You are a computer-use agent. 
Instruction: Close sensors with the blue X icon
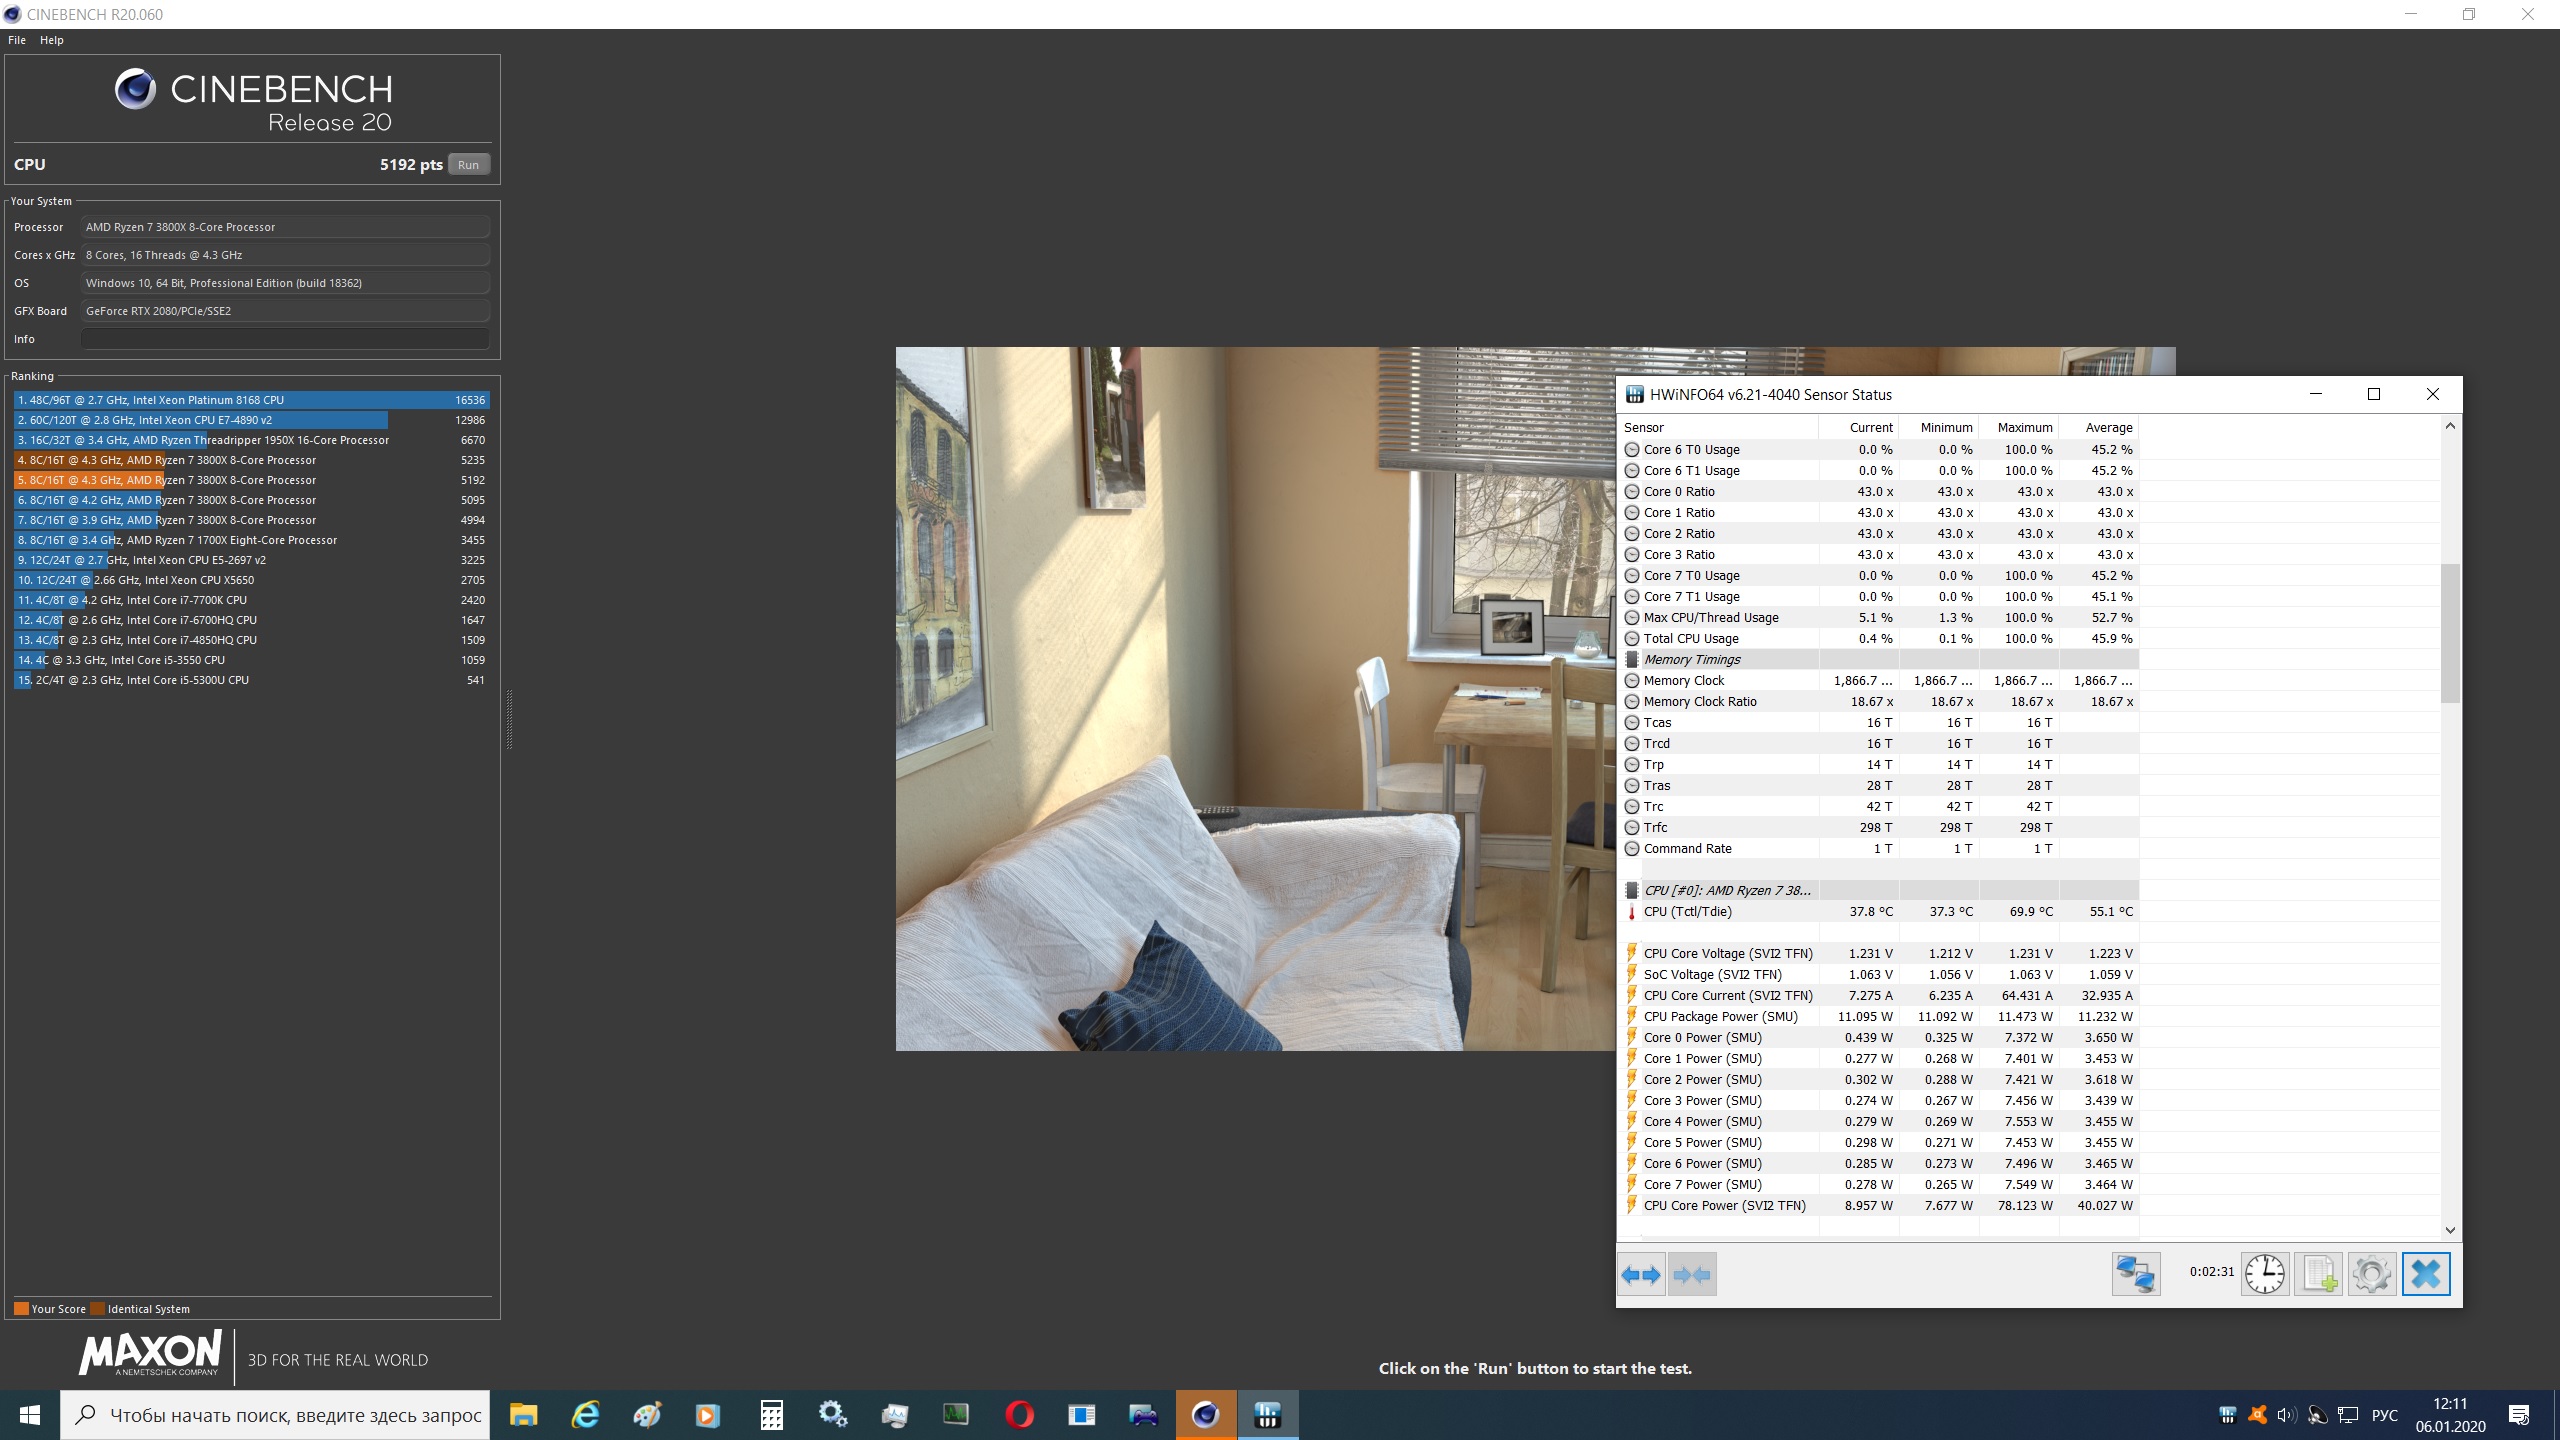click(x=2426, y=1275)
